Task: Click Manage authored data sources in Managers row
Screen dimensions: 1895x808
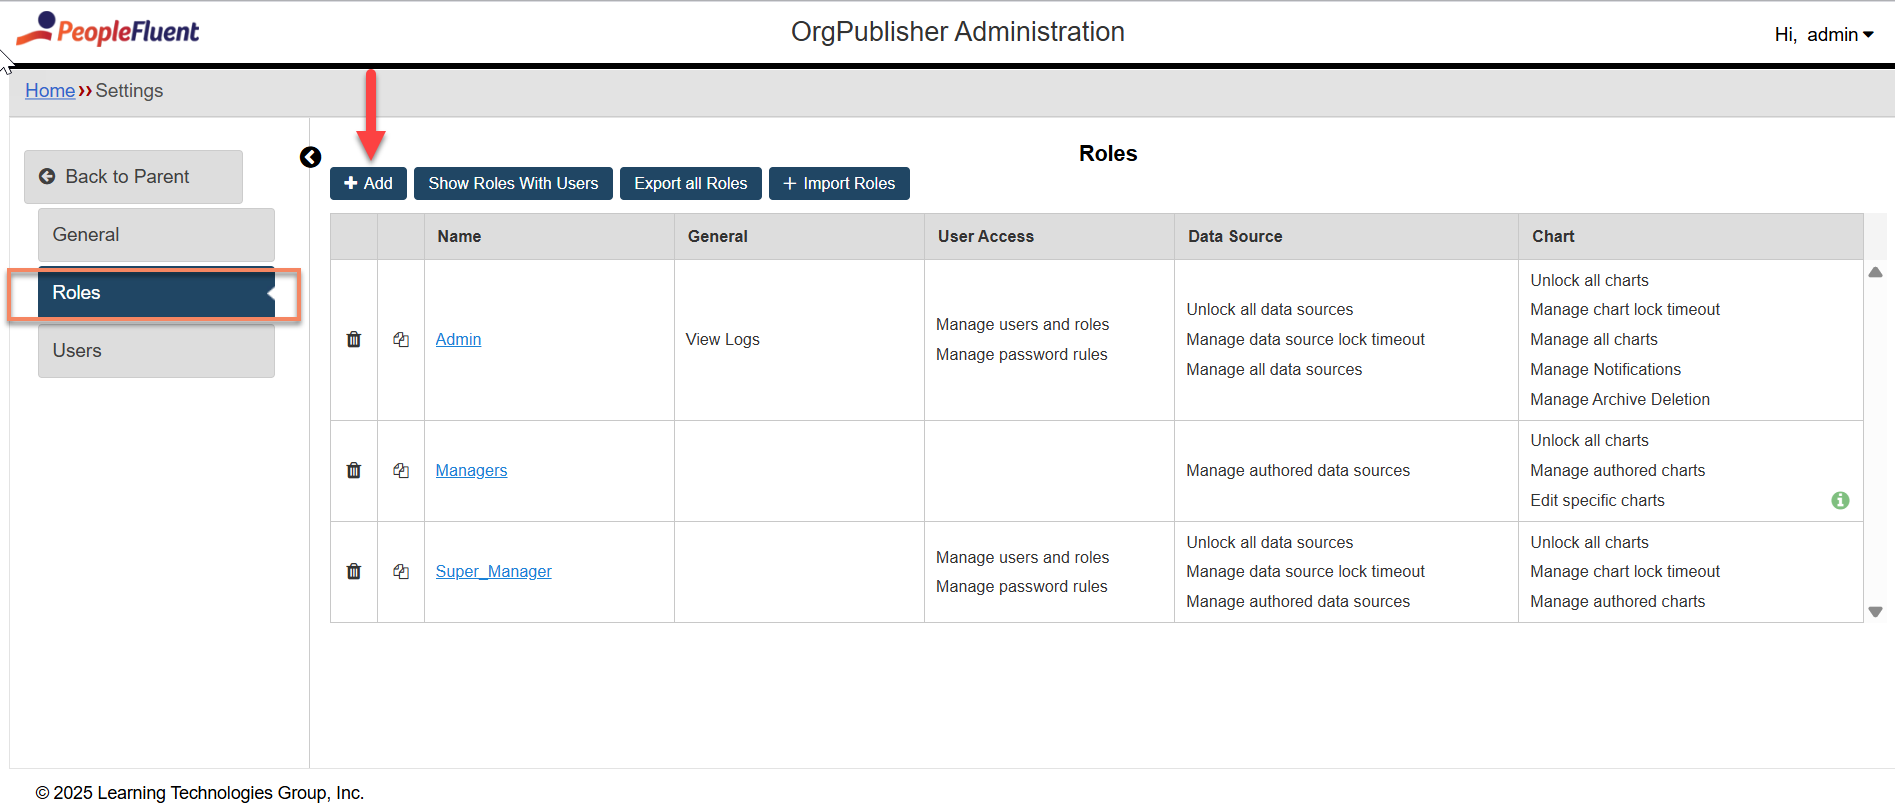Action: pos(1298,470)
